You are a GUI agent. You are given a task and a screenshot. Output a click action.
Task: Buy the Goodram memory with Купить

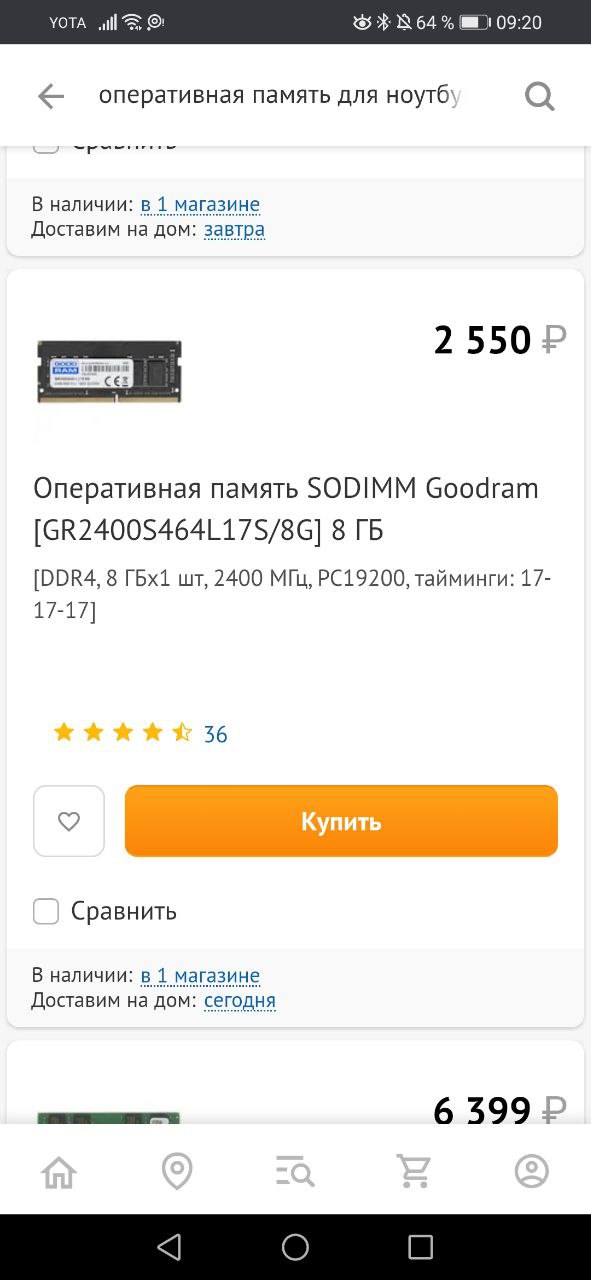point(341,821)
